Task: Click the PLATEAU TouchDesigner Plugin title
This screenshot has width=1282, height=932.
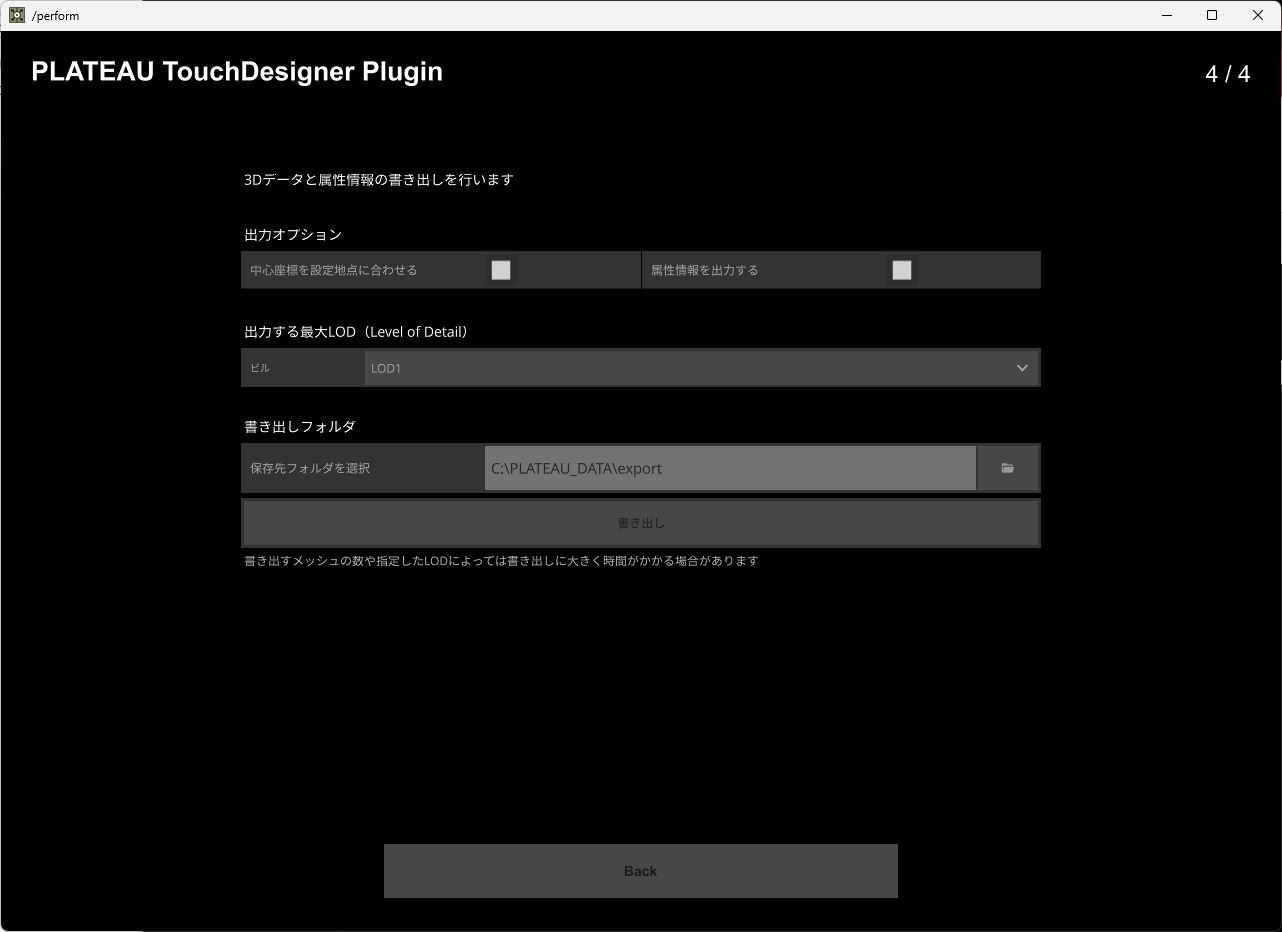Action: coord(237,72)
